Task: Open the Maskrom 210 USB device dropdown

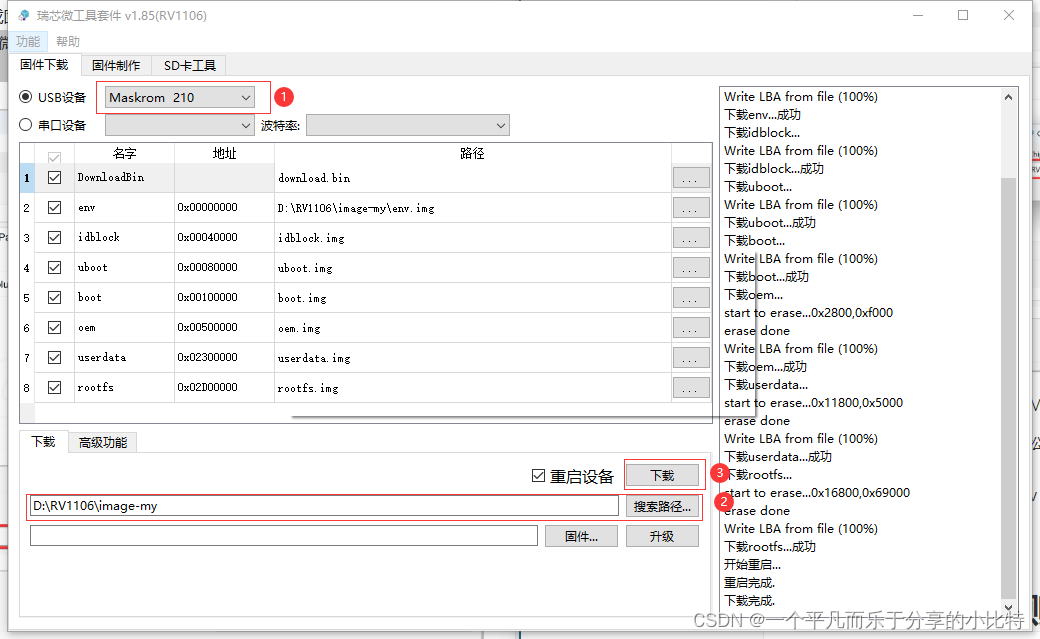Action: [x=180, y=98]
